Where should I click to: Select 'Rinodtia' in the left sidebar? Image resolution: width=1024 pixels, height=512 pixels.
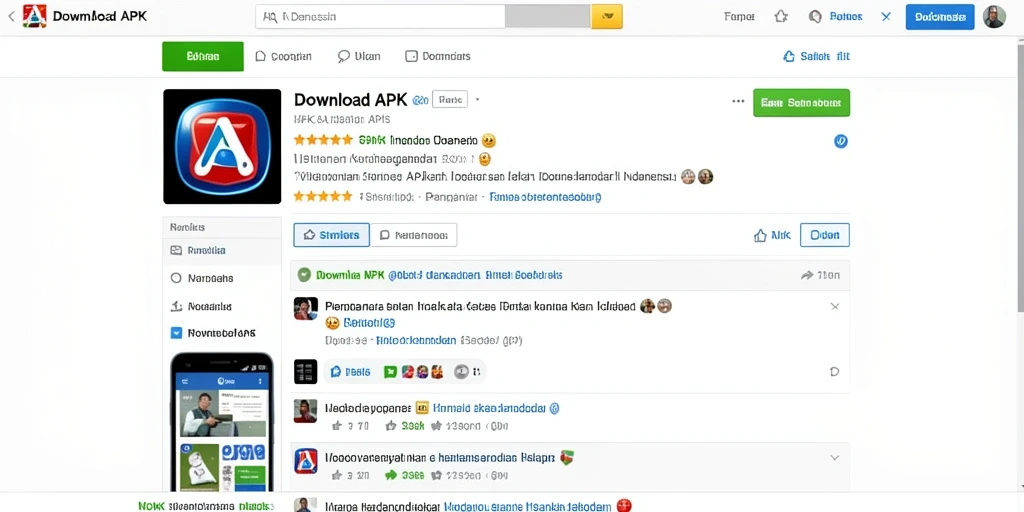coord(222,250)
